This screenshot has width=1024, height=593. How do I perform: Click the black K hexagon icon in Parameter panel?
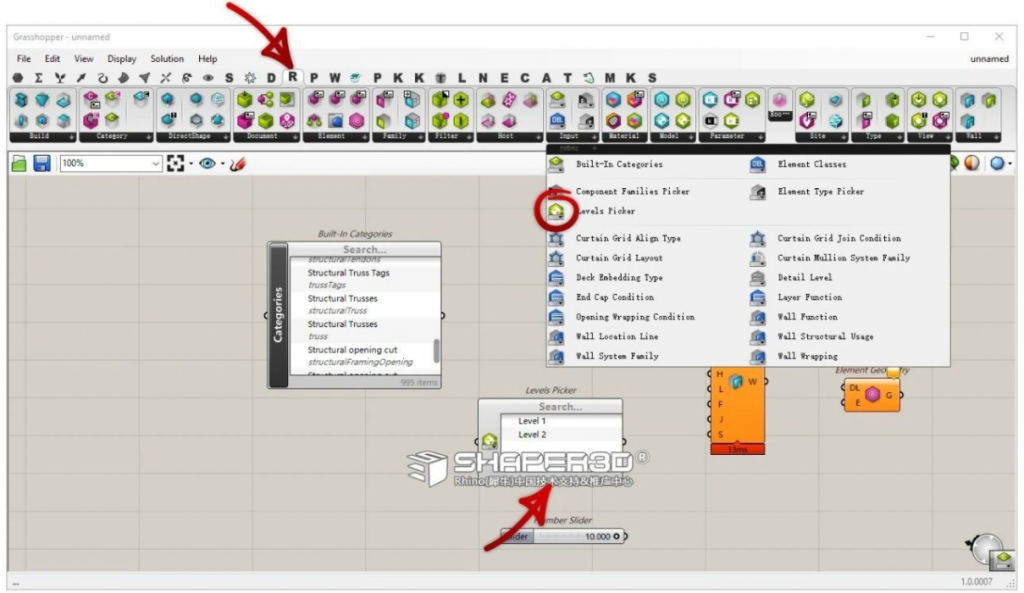click(x=711, y=120)
